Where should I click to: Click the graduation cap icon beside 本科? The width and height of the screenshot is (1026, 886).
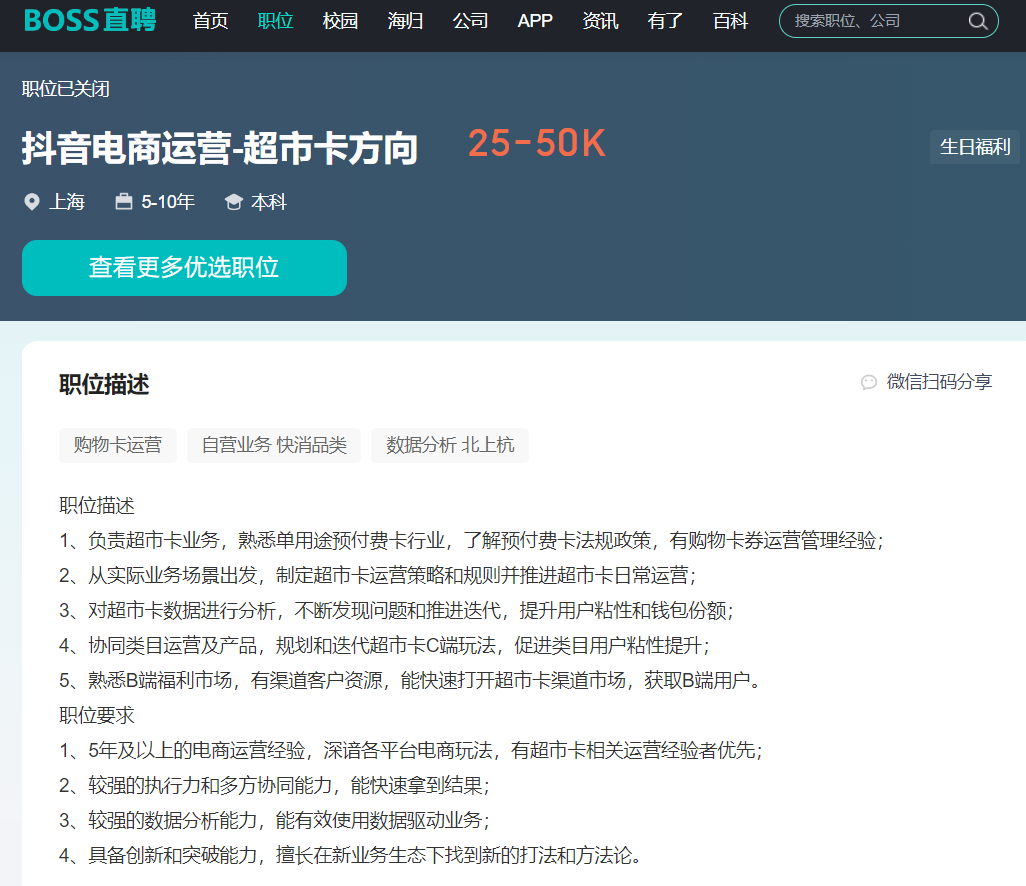click(234, 202)
